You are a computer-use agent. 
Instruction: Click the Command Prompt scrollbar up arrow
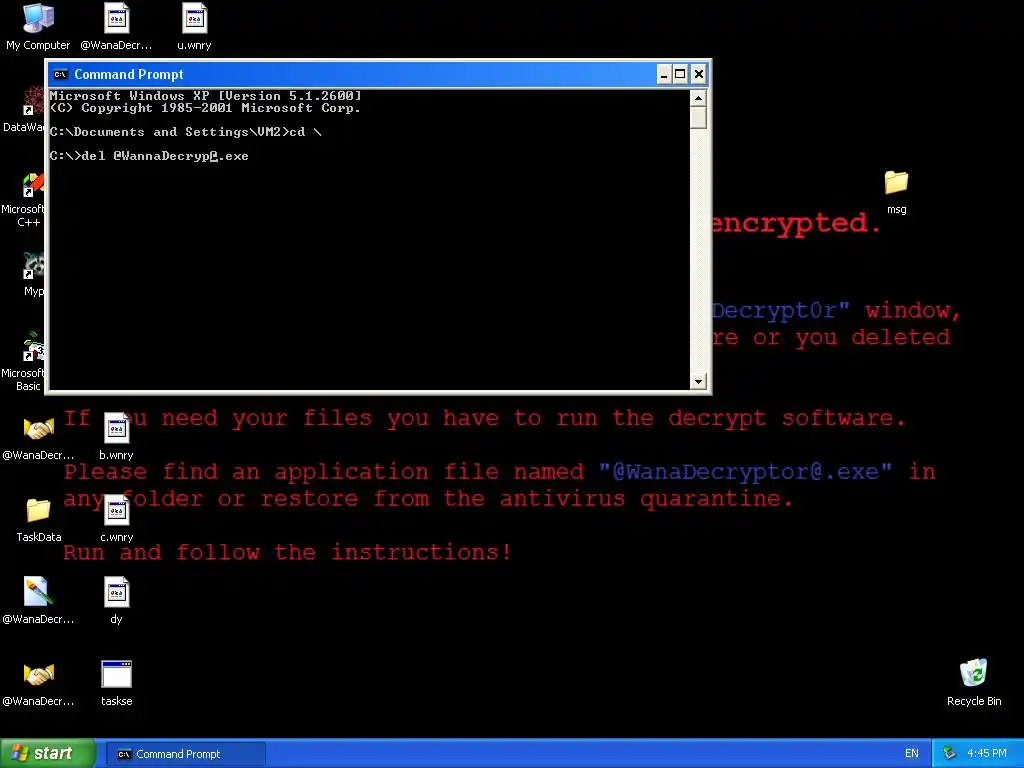tap(698, 98)
